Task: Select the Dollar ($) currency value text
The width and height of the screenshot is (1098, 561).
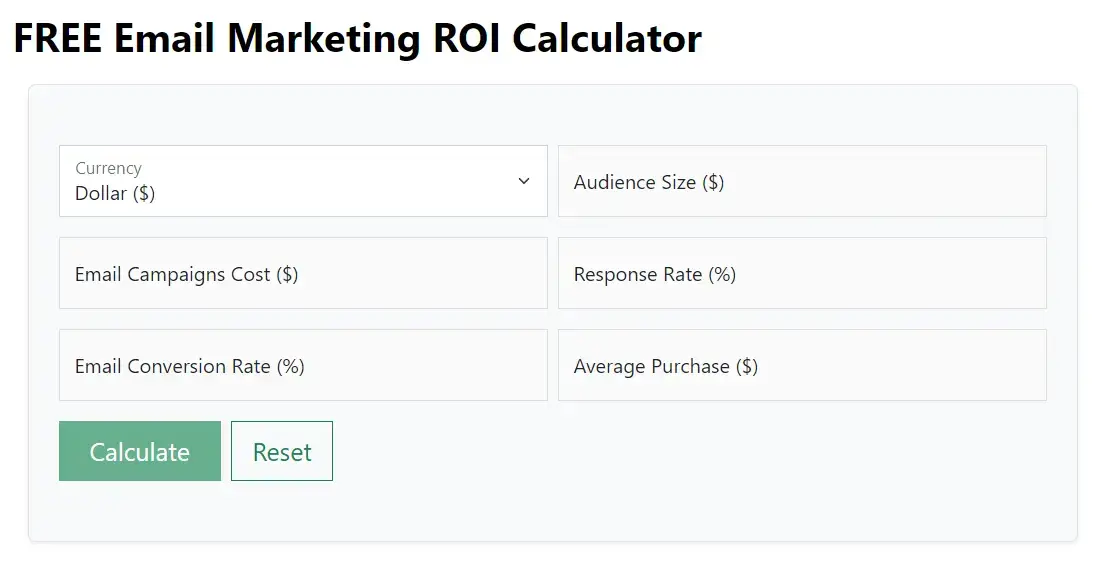Action: click(x=115, y=193)
